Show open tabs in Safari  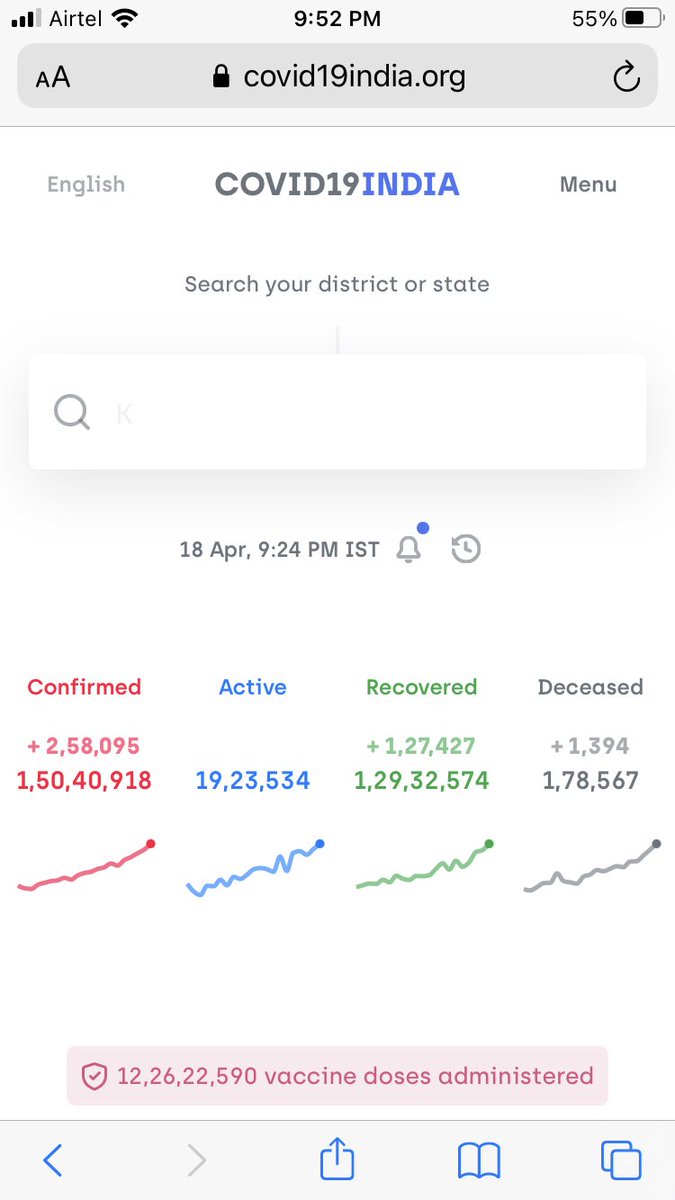coord(621,1160)
